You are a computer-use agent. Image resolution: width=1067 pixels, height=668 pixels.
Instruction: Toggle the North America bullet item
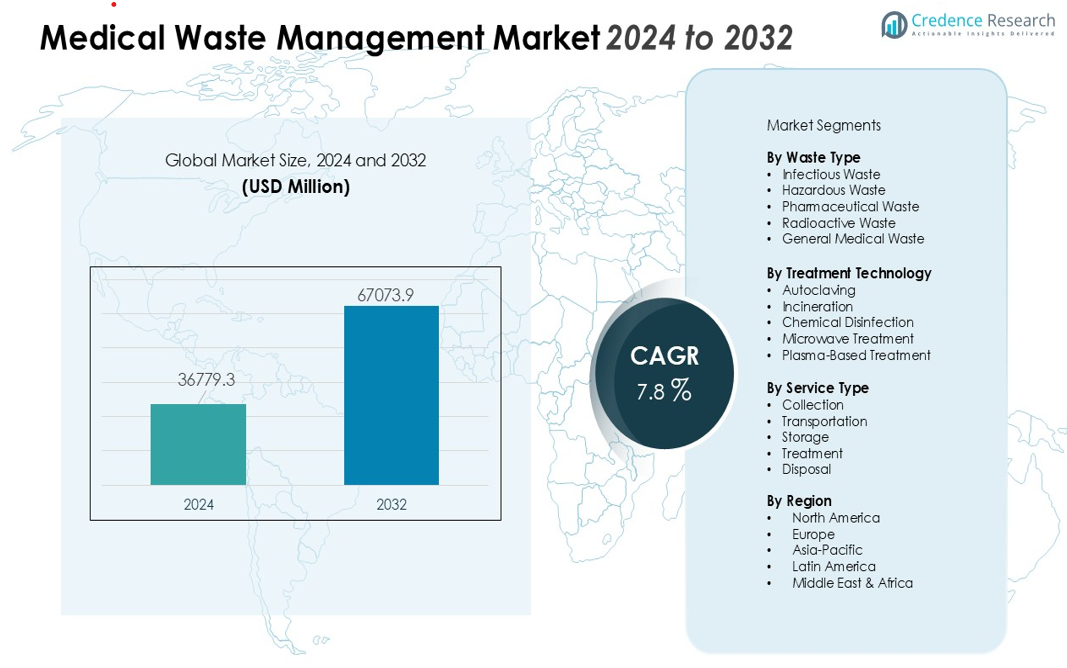(x=836, y=518)
